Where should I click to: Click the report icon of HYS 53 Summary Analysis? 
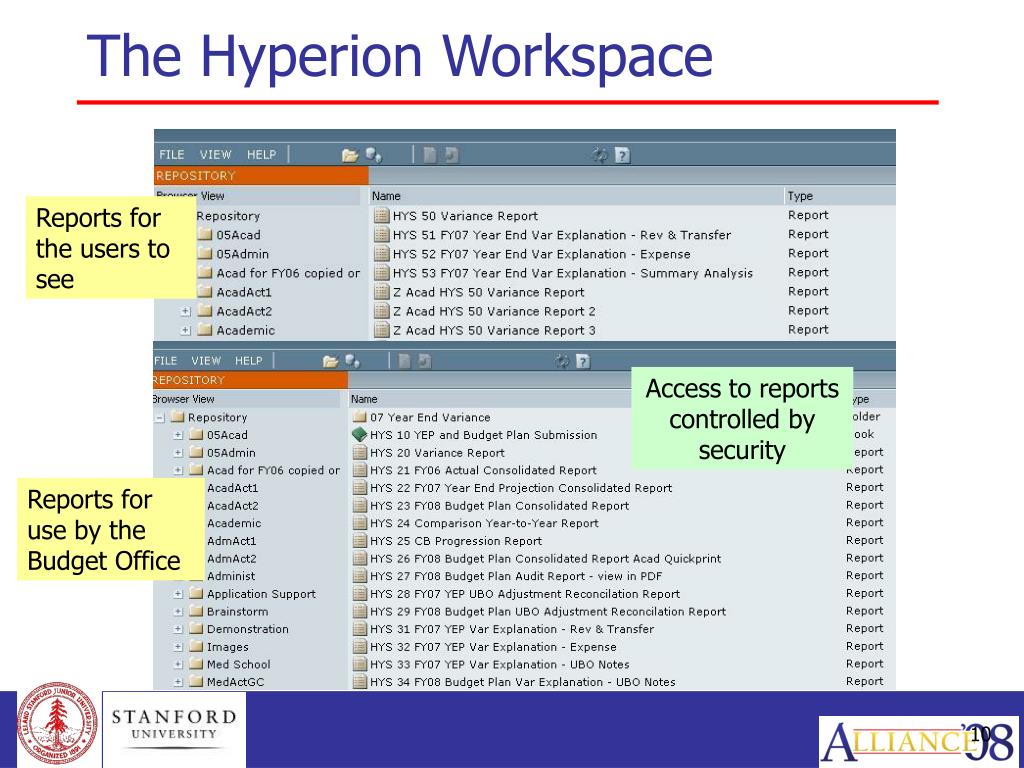381,273
